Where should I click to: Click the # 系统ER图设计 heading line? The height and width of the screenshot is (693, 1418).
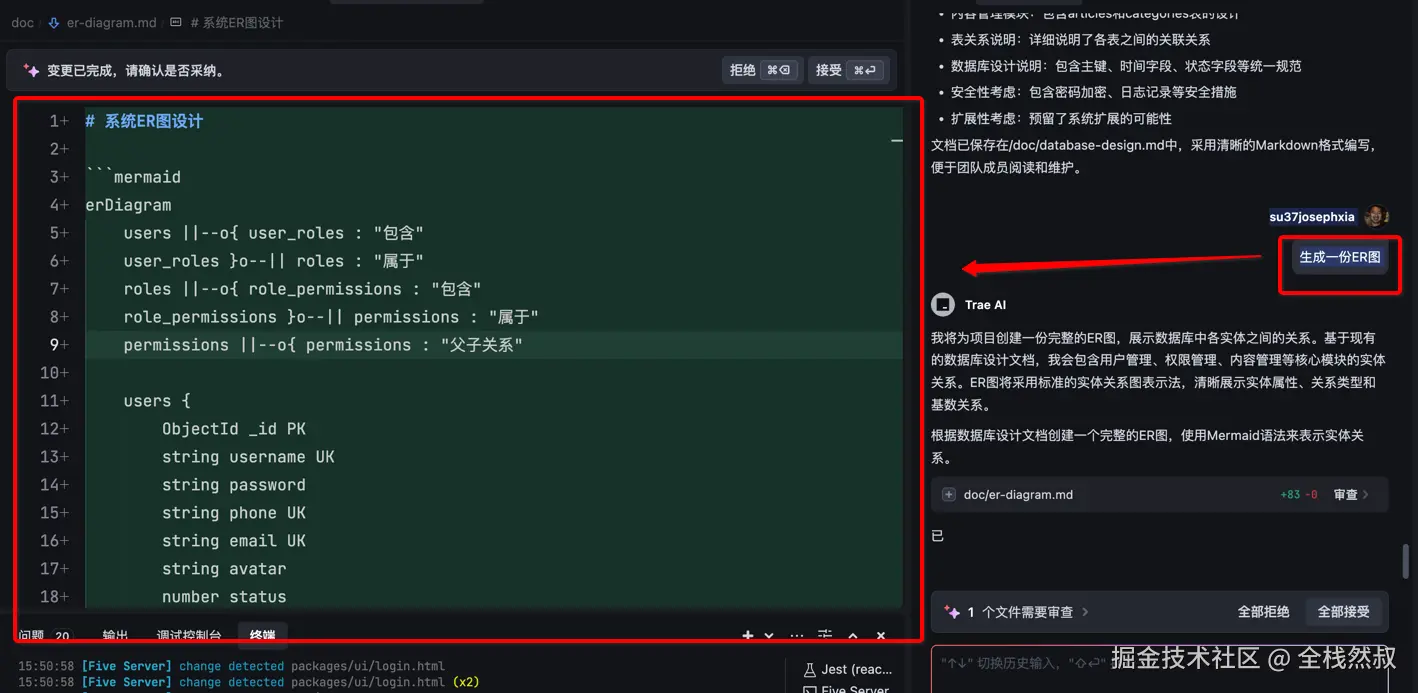(x=144, y=121)
